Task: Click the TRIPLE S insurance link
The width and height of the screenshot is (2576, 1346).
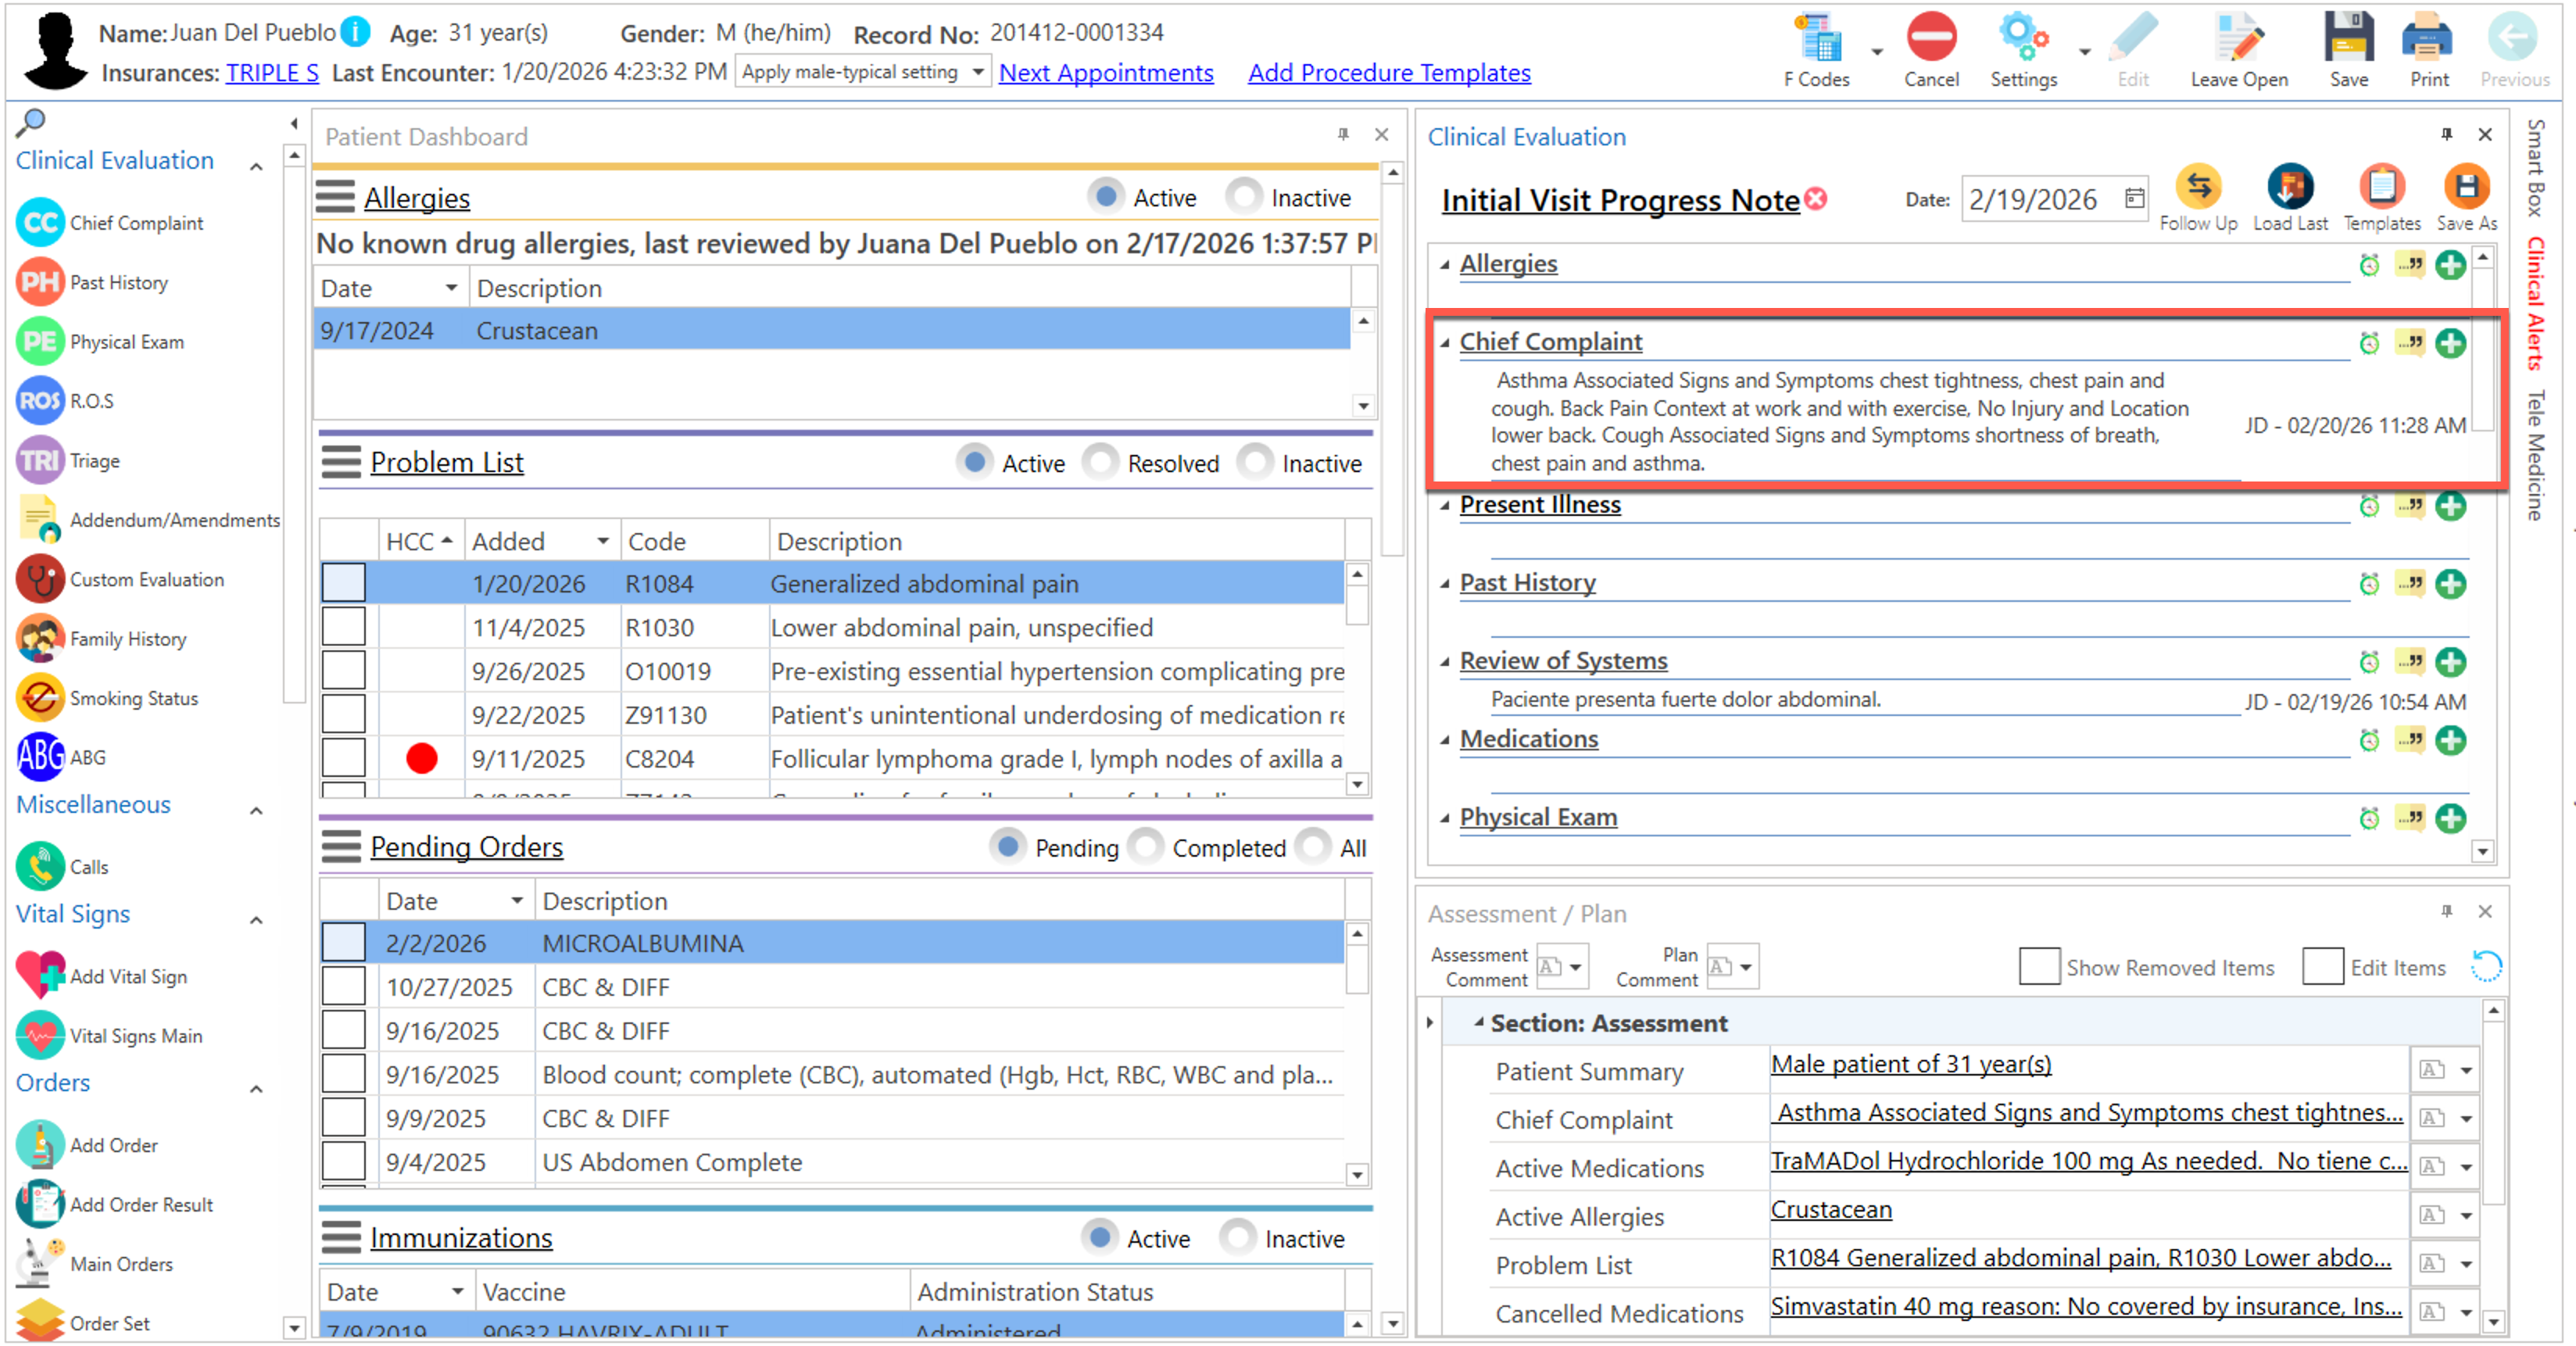Action: click(x=272, y=73)
